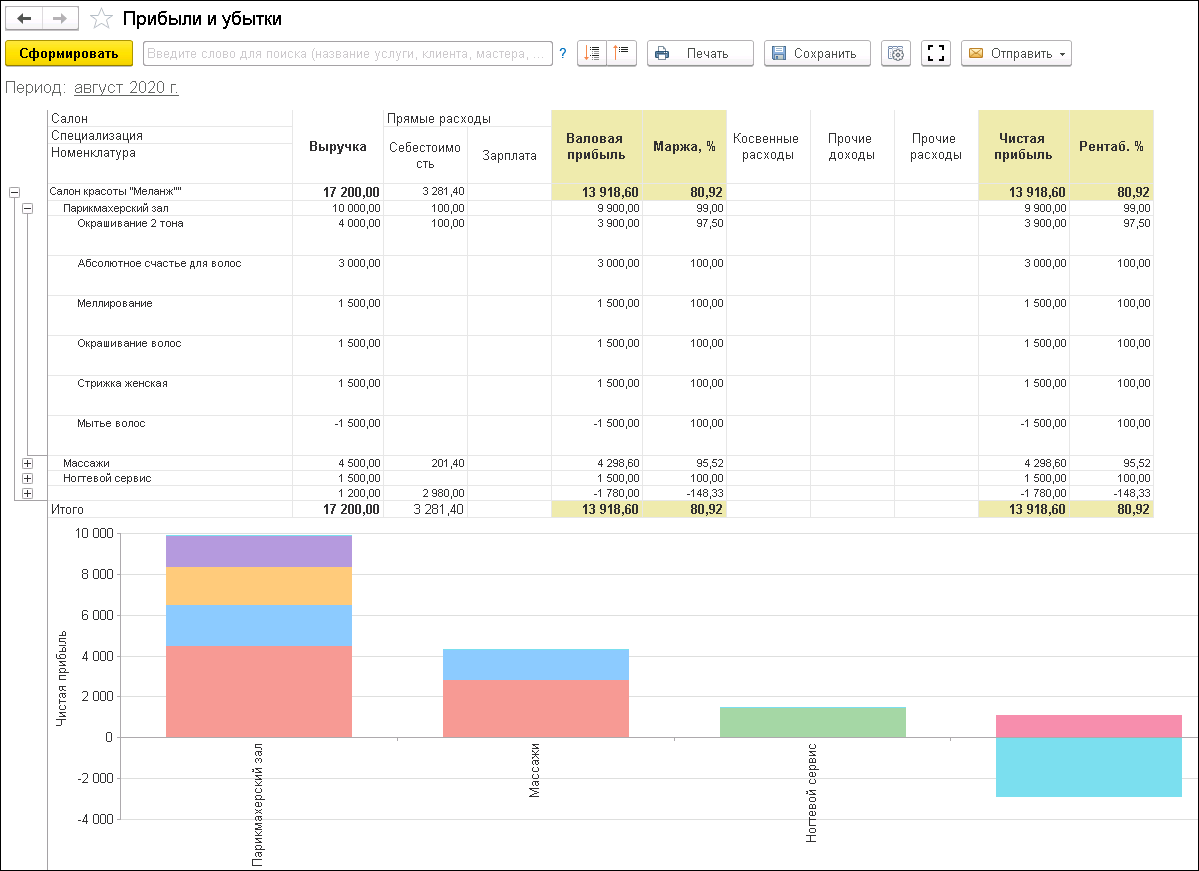Open report settings gear icon

896,53
